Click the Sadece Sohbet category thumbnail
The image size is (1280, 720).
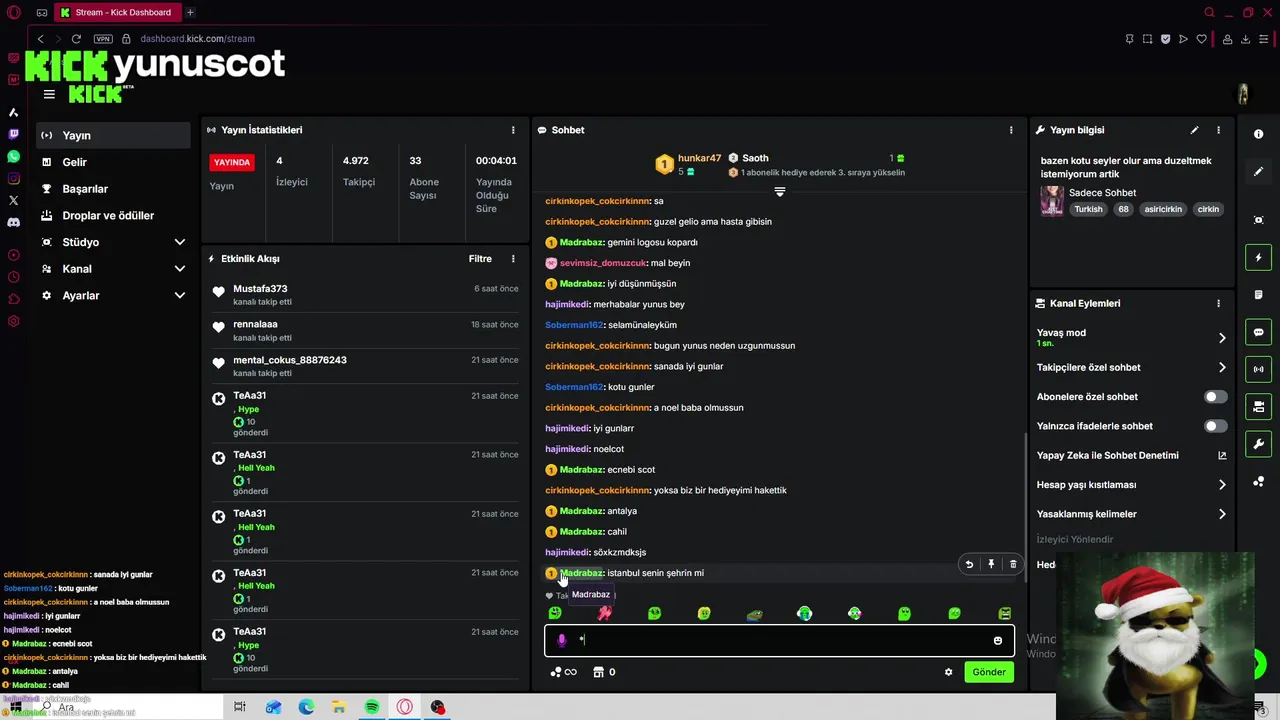coord(1052,201)
